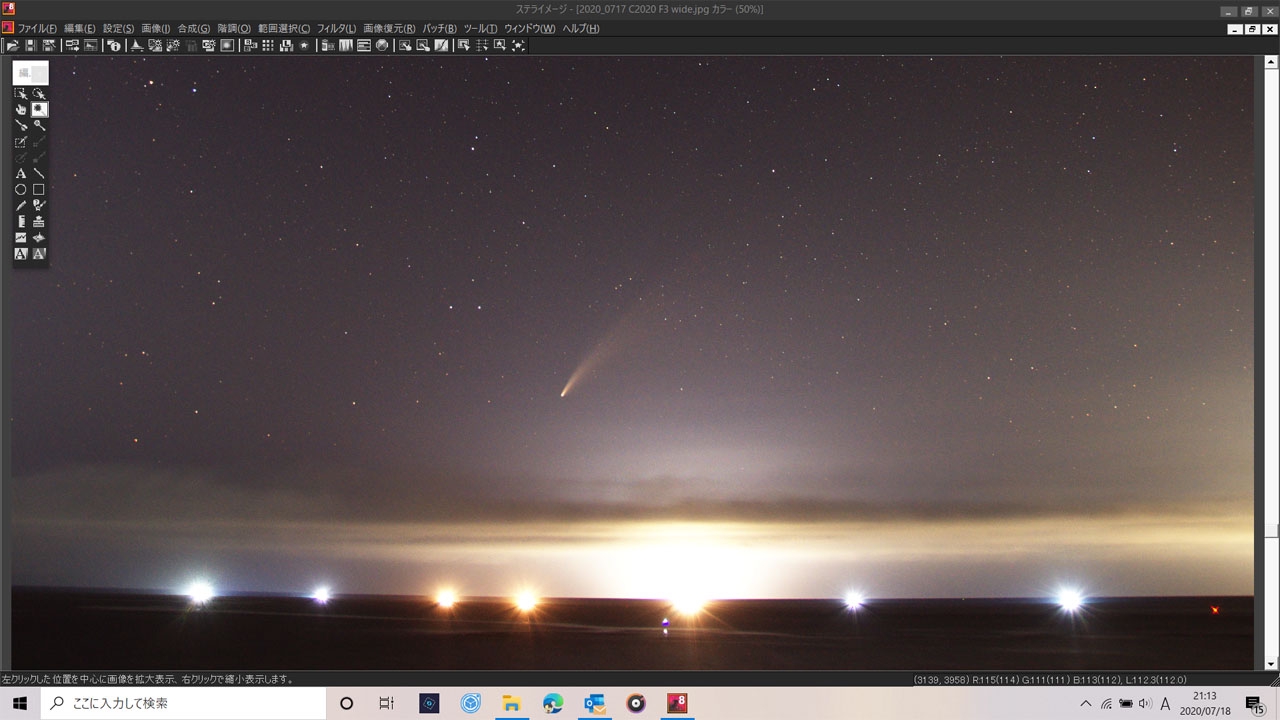1280x720 pixels.
Task: Click the Windows Start button
Action: [20, 704]
